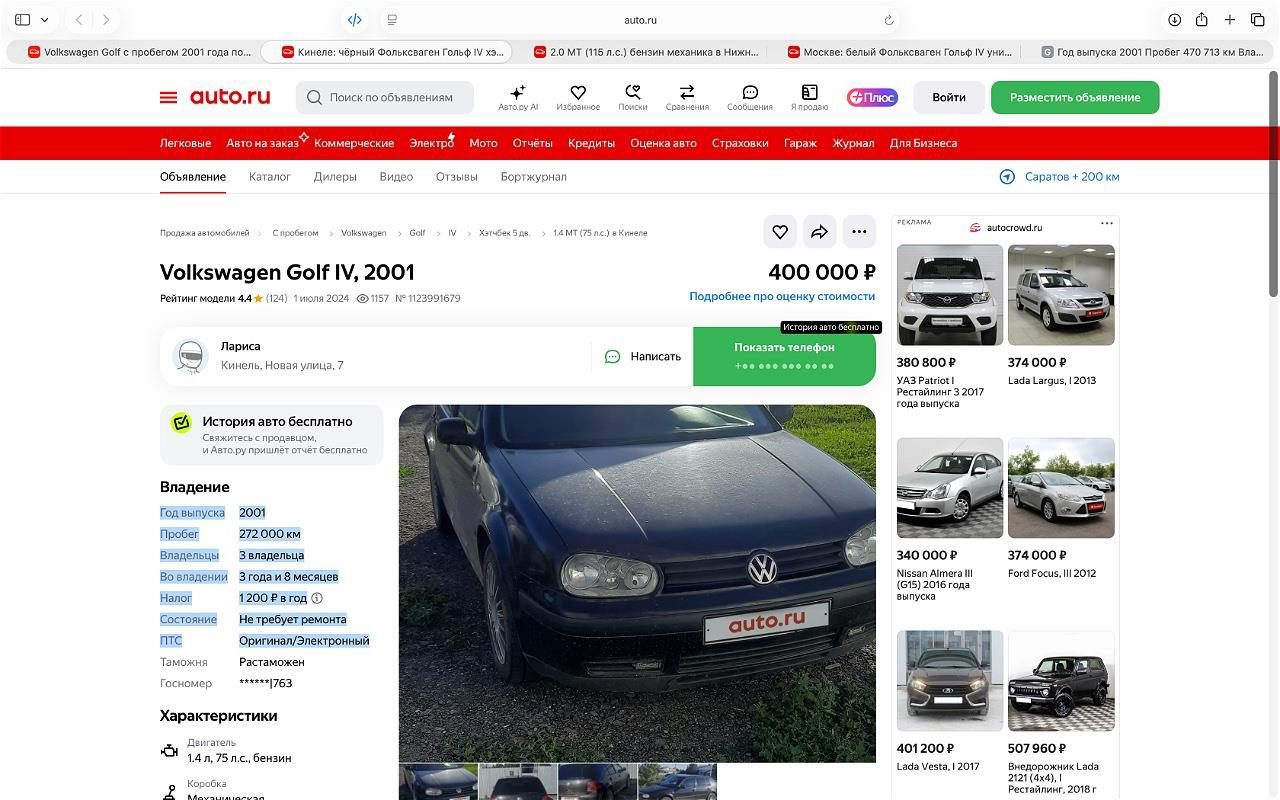Viewport: 1280px width, 800px height.
Task: Switch to Год выпуска 2001 Пробег browser tab
Action: (x=1151, y=52)
